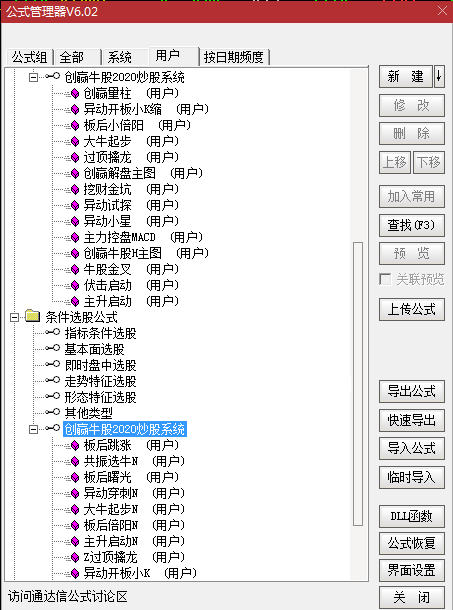Open the 按日期频度 tab
The height and width of the screenshot is (610, 453).
(x=234, y=58)
